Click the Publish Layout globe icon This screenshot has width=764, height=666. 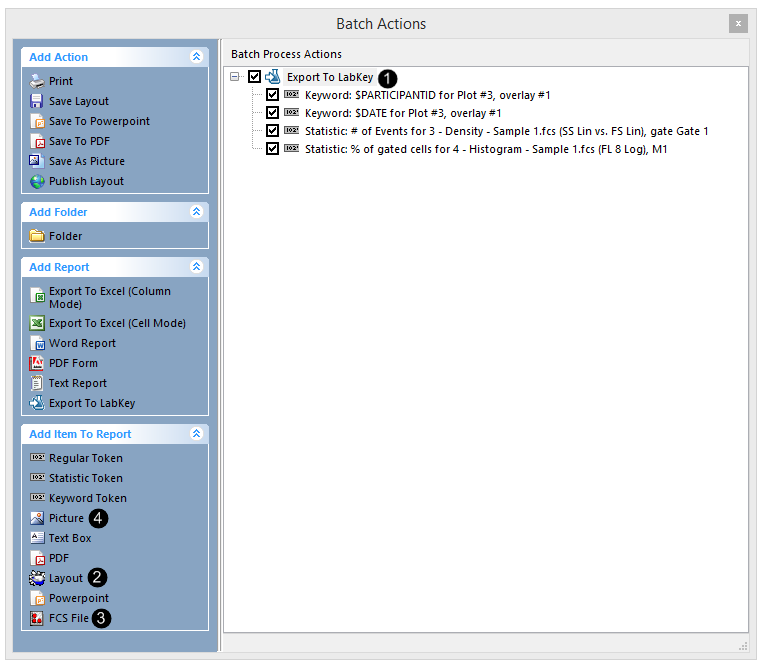click(x=37, y=181)
